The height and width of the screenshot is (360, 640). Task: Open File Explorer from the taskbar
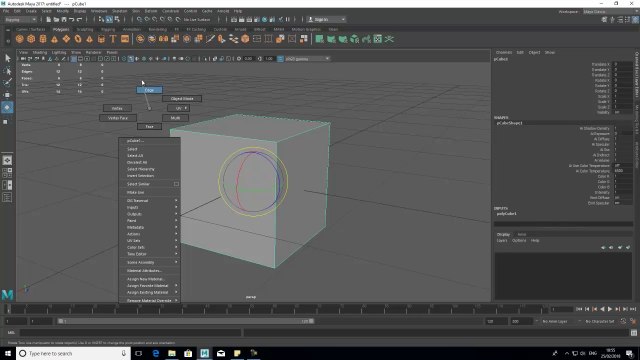coord(172,353)
